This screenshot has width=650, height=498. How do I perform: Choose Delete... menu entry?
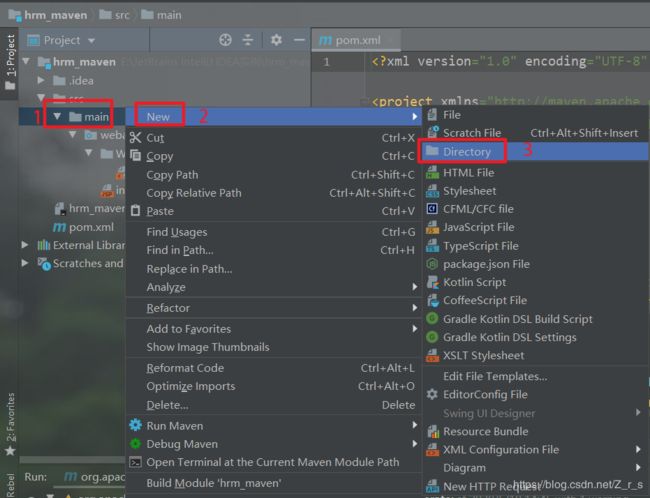point(274,405)
